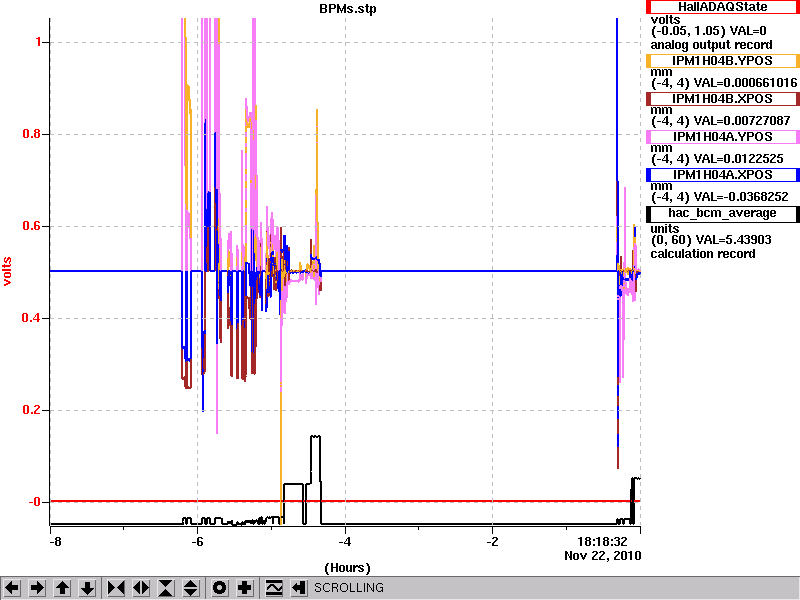
Task: Click the -2 hours x-axis tick label
Action: pyautogui.click(x=492, y=542)
